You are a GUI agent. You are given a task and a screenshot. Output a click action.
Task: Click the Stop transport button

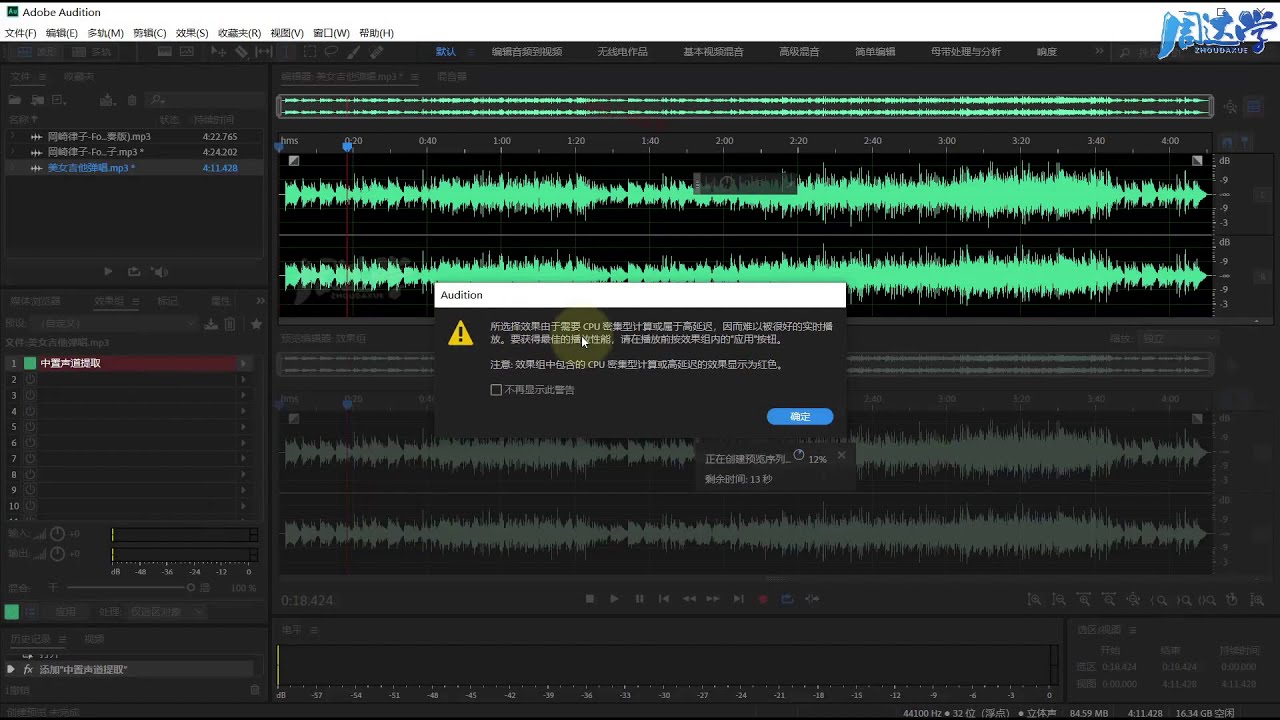pyautogui.click(x=589, y=599)
